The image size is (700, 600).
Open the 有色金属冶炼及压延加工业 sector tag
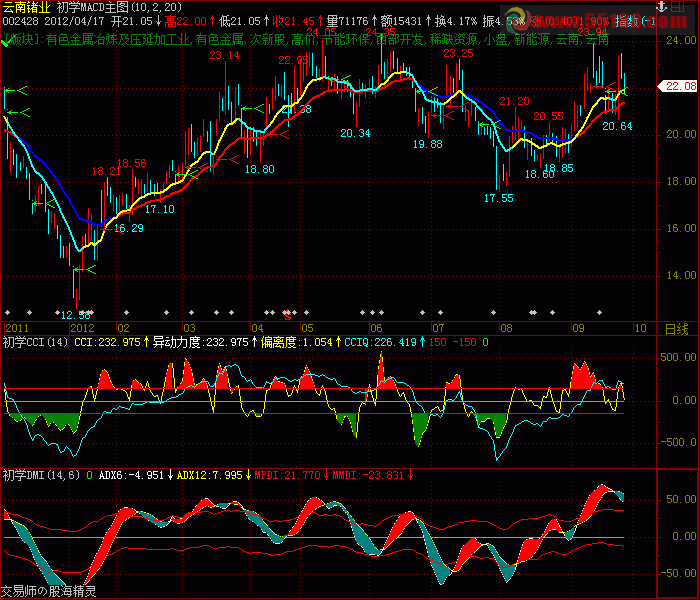coord(118,40)
